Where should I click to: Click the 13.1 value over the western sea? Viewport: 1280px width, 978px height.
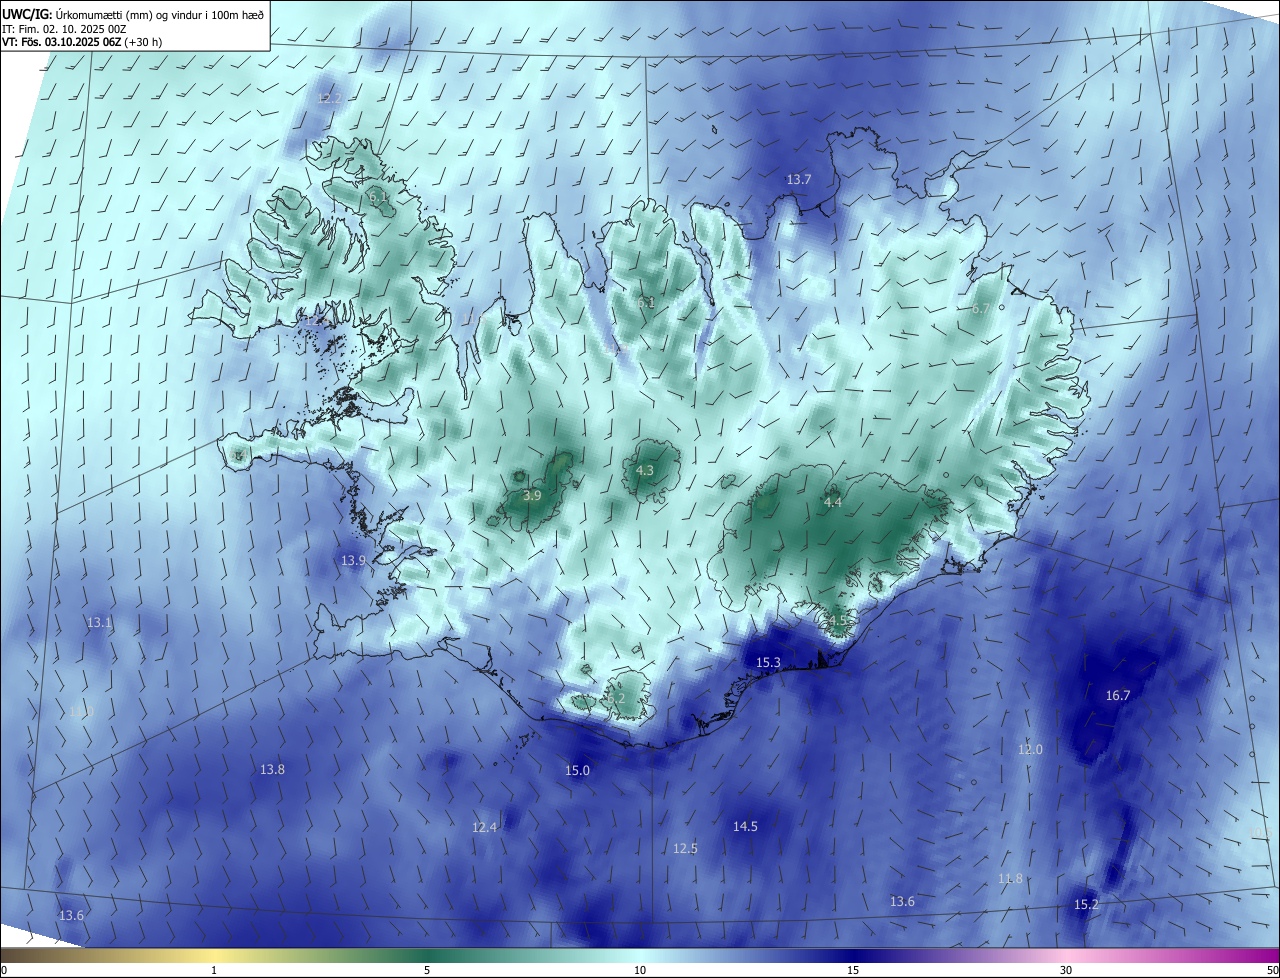point(99,622)
